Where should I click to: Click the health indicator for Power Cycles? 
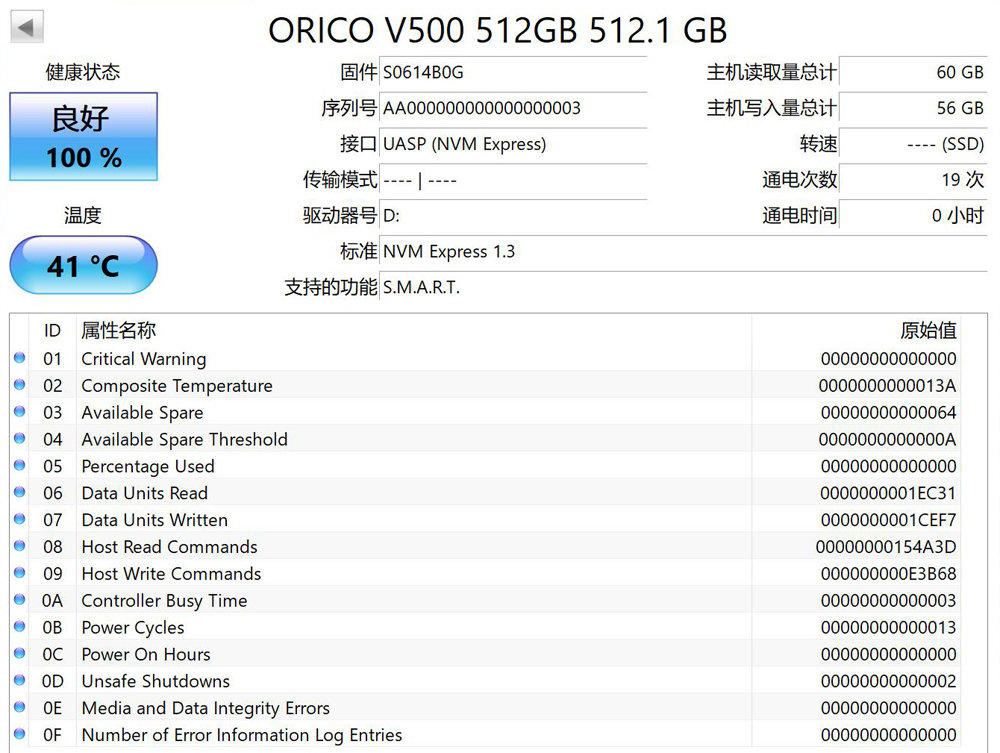(21, 628)
